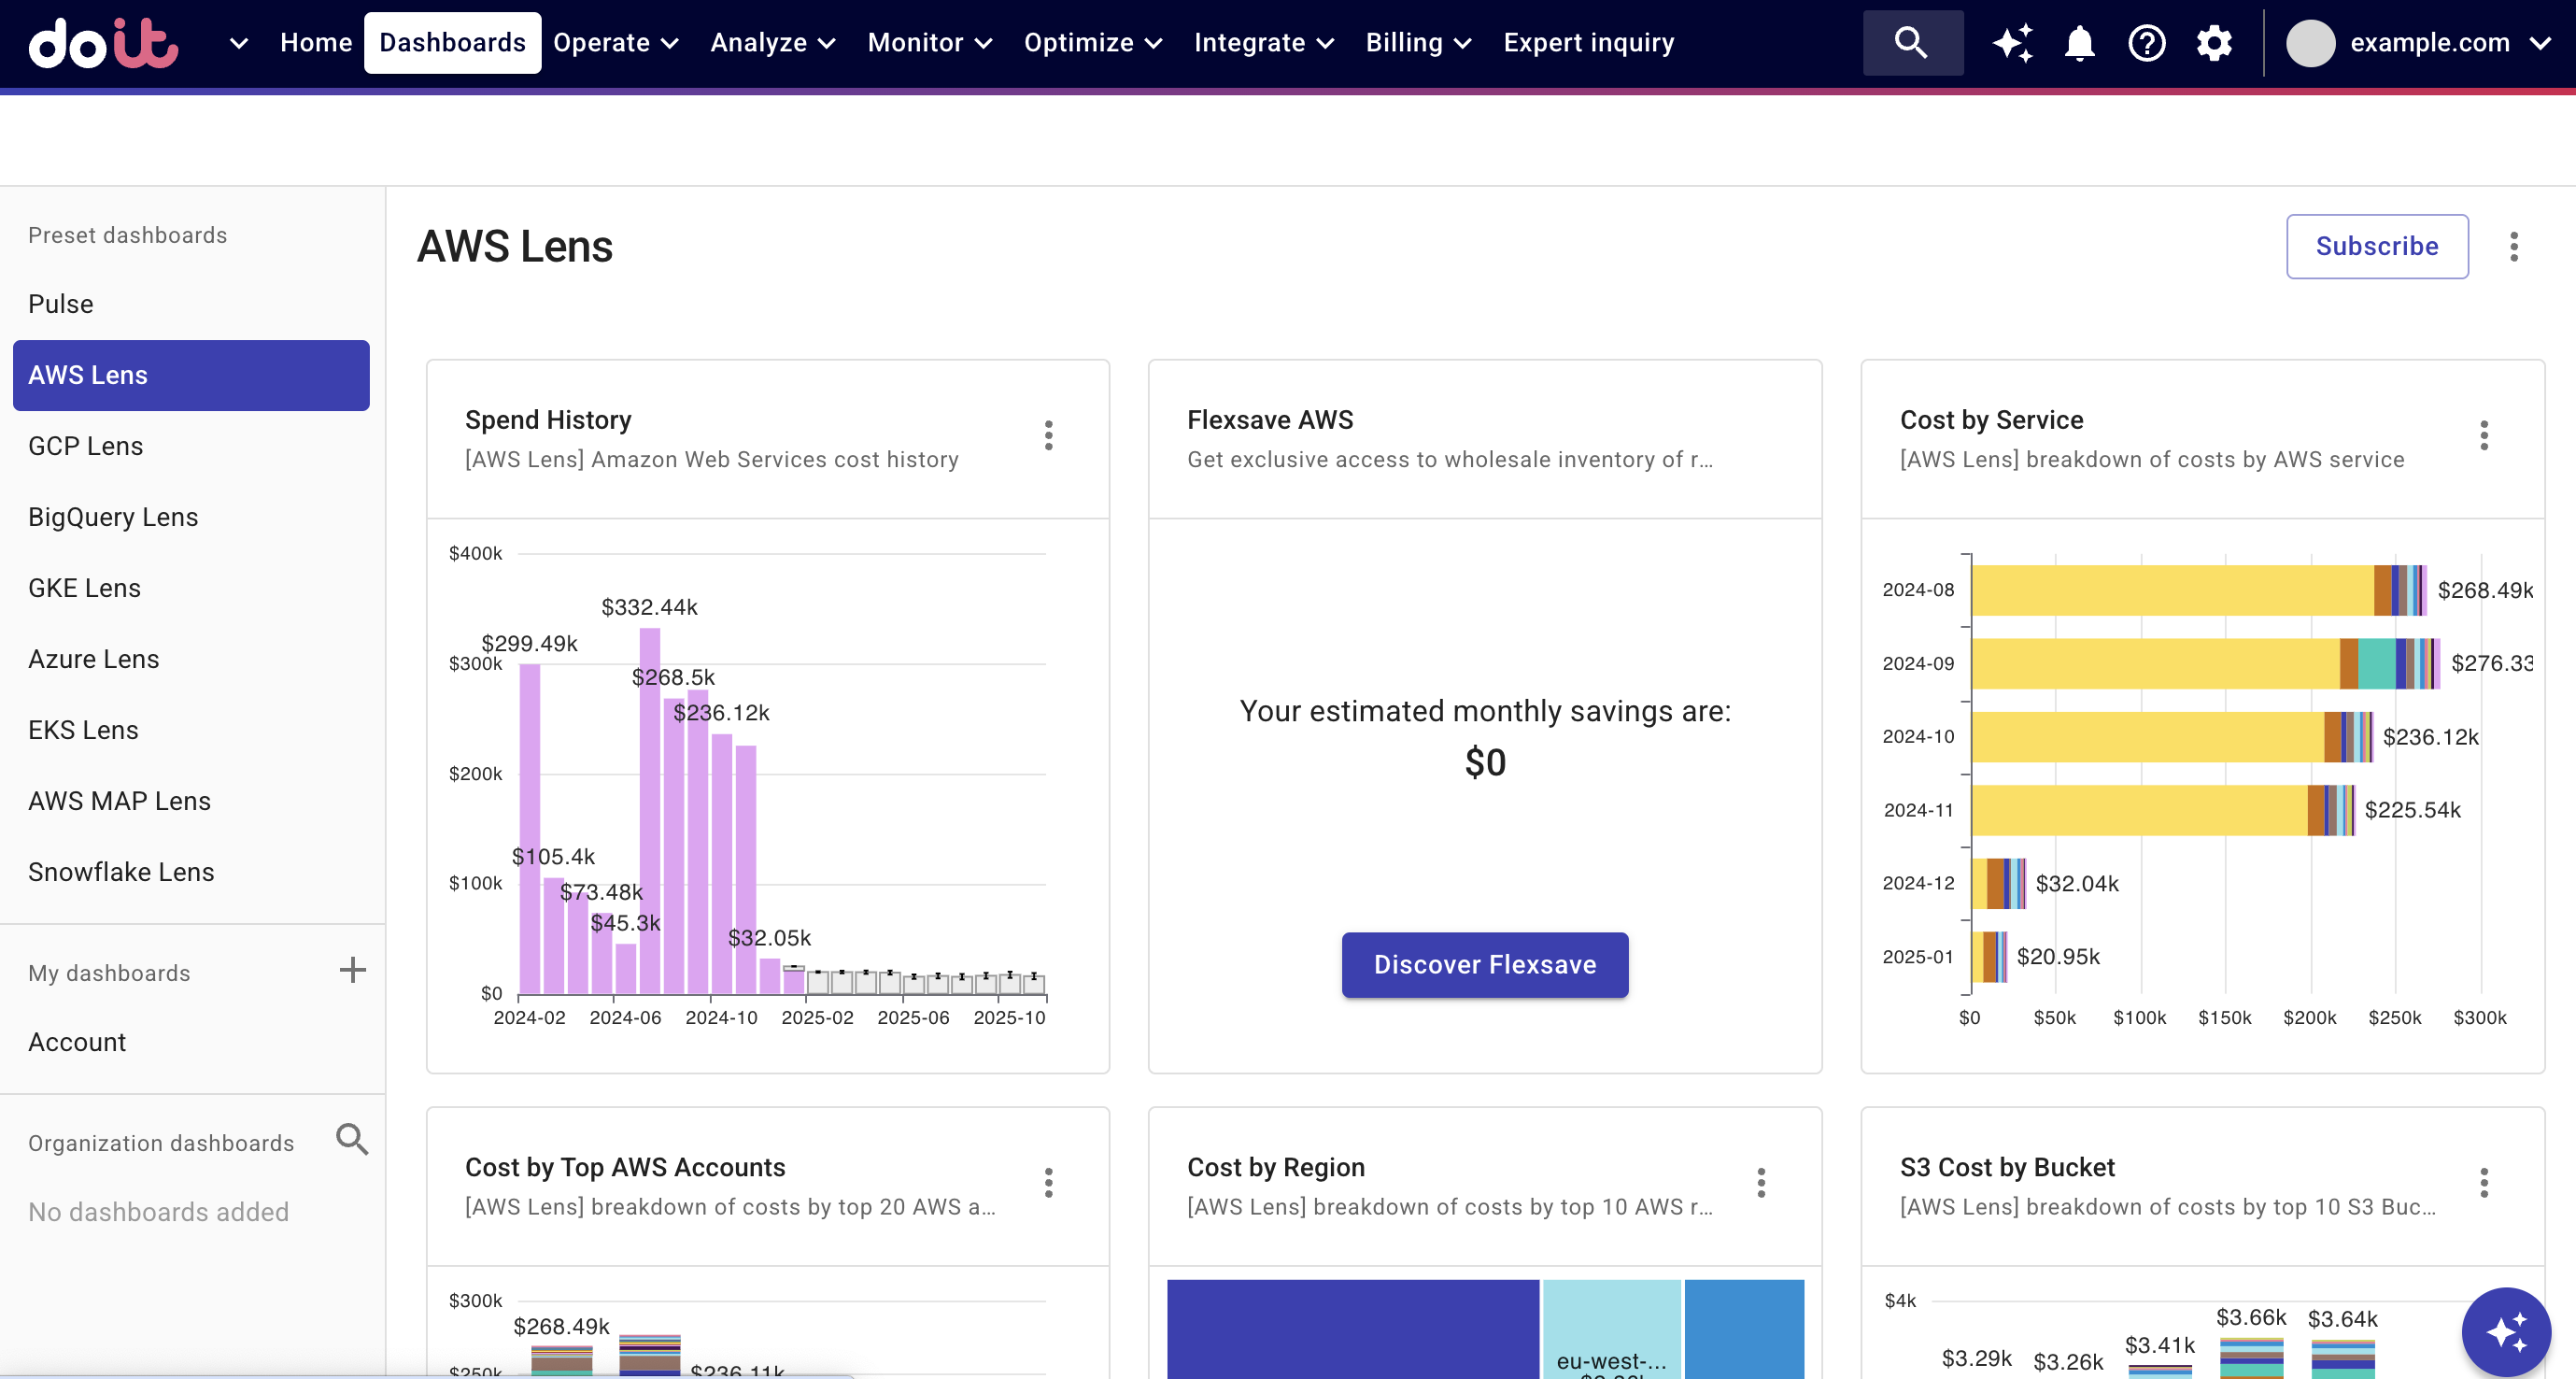Screen dimensions: 2576x1379
Task: Click the light blue eu-west region tile
Action: coord(1611,1328)
